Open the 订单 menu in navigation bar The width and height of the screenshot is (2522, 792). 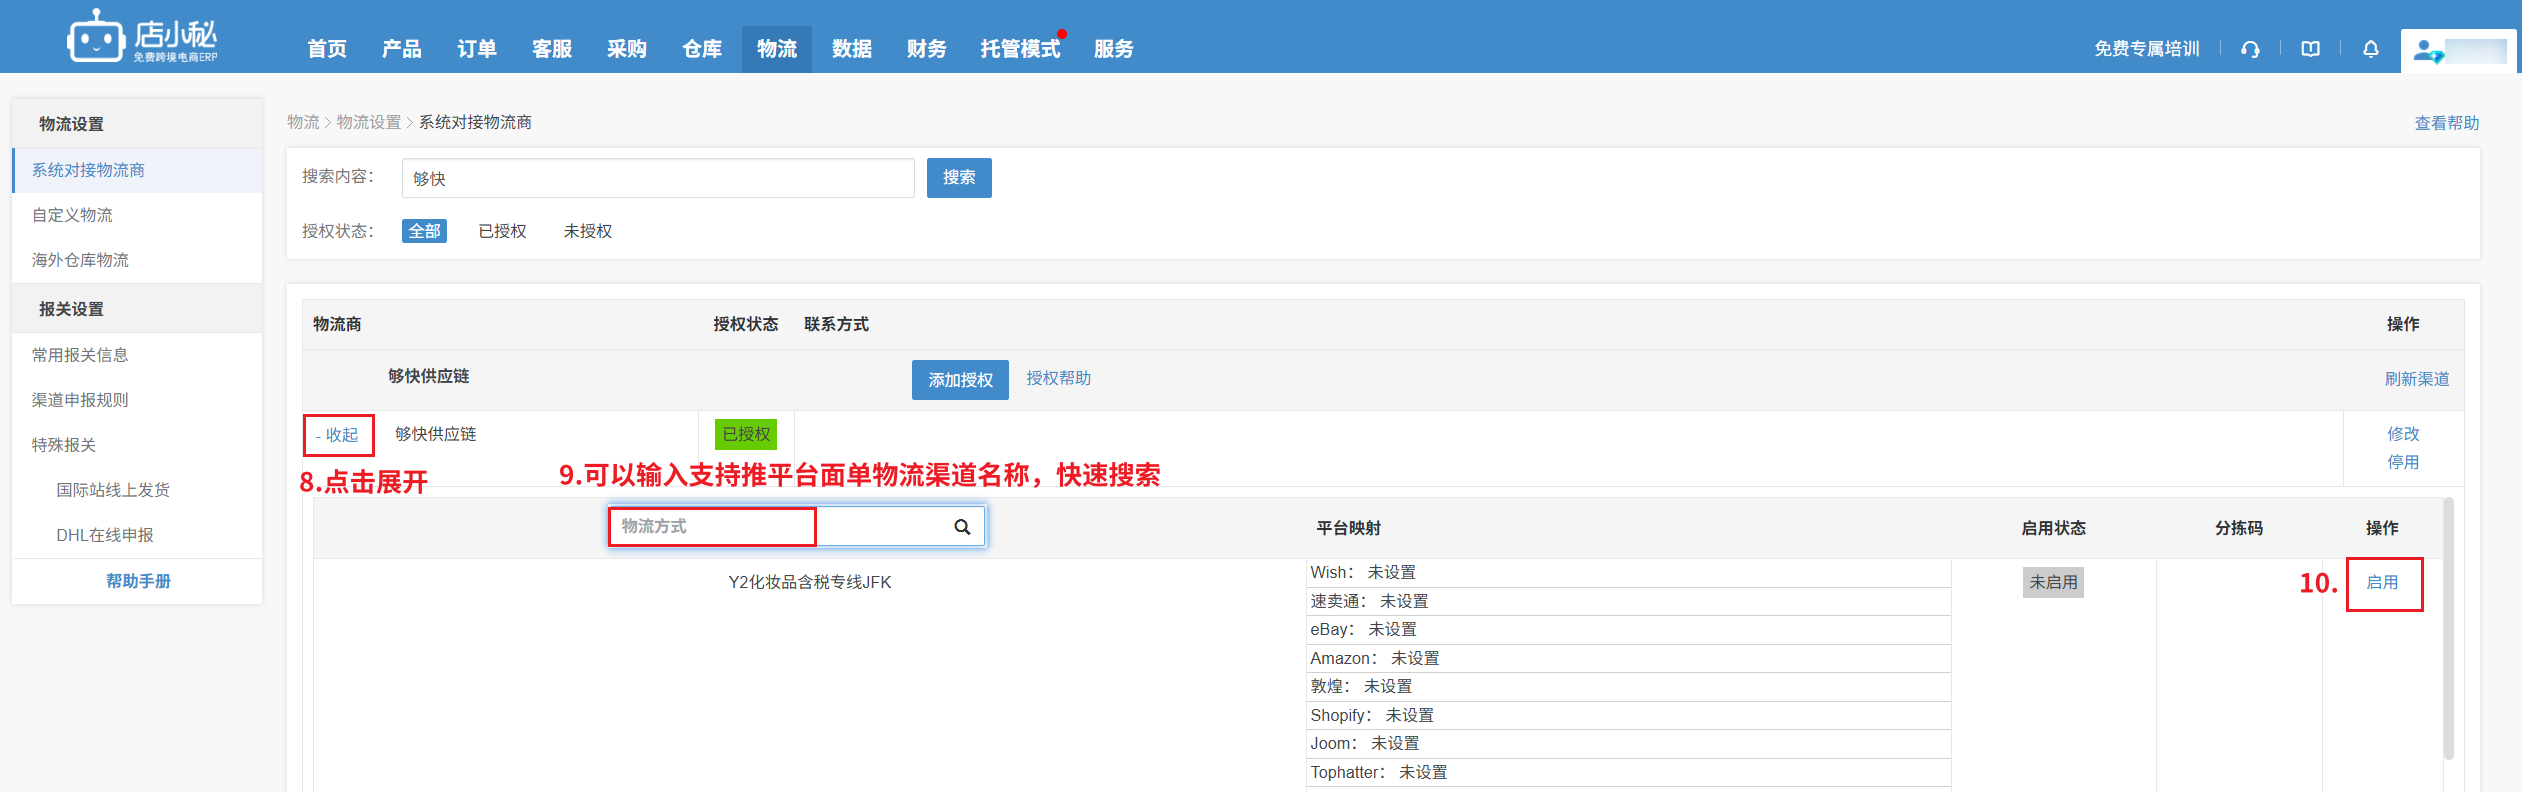[476, 49]
